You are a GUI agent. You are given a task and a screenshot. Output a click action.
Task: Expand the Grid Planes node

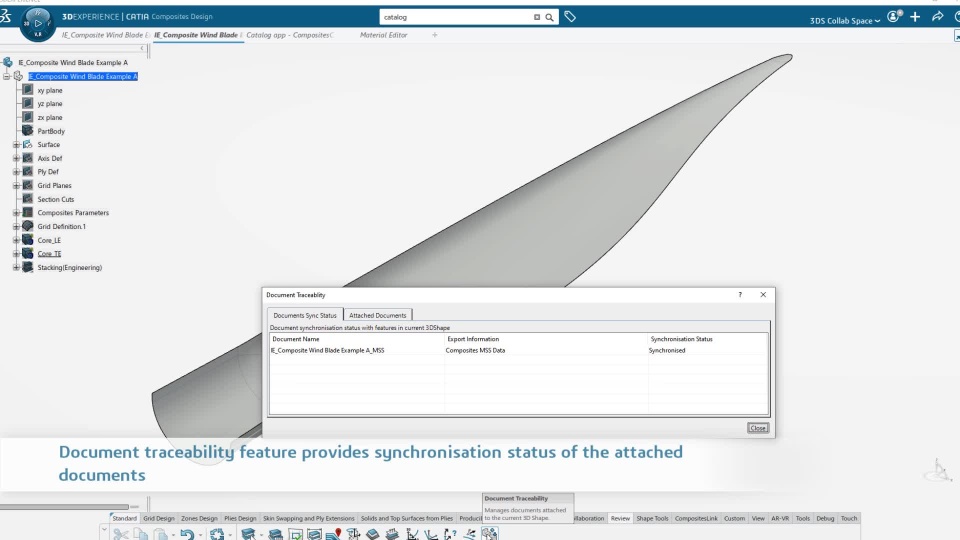17,186
